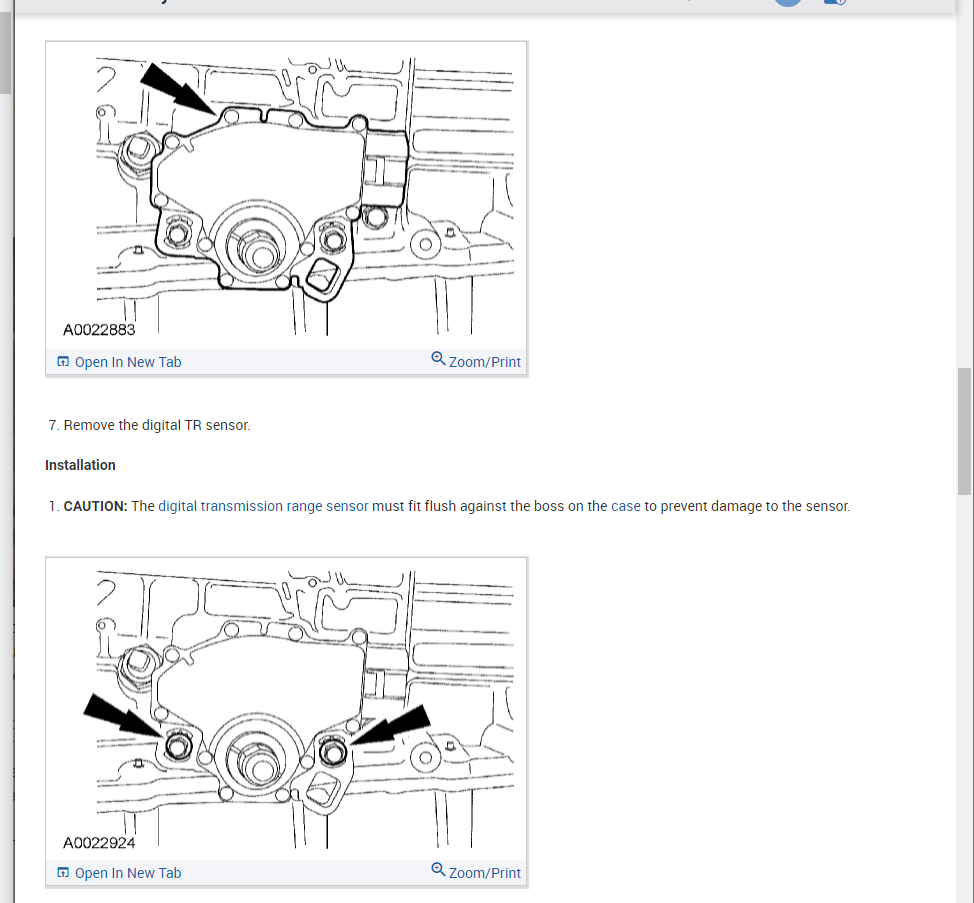The height and width of the screenshot is (903, 974).
Task: Click the blue circular button in header
Action: pyautogui.click(x=788, y=2)
